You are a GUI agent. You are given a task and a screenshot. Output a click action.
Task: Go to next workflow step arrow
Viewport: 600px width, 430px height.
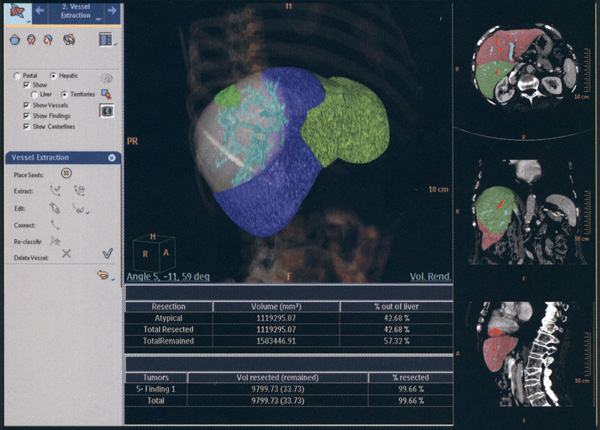pyautogui.click(x=112, y=11)
